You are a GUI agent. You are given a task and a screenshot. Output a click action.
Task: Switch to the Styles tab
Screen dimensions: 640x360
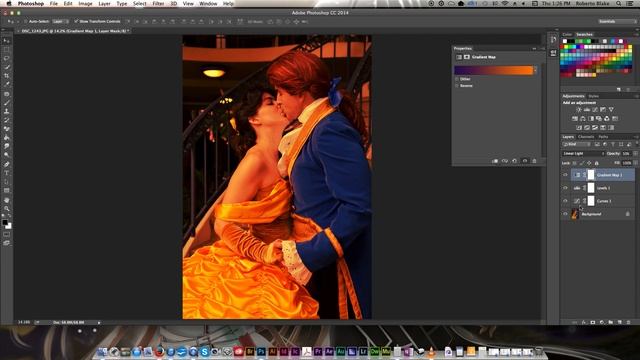(x=593, y=96)
